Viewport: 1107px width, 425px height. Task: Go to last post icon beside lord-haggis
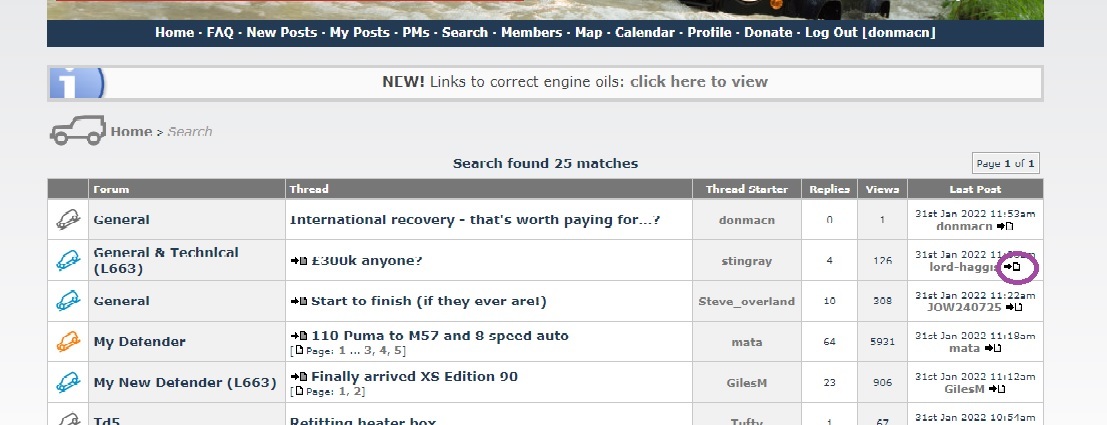[x=1012, y=267]
